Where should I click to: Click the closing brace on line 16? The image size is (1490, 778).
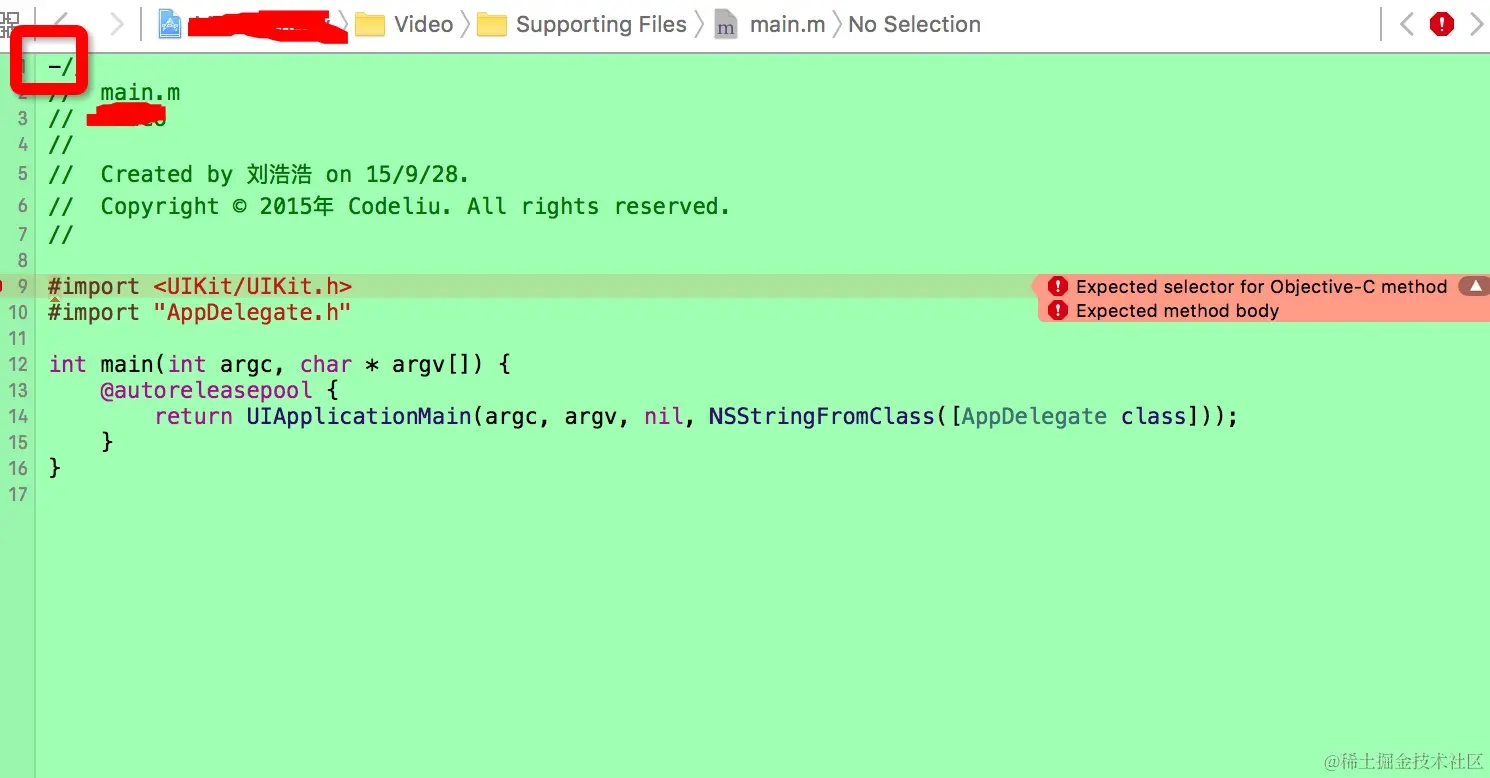point(55,468)
